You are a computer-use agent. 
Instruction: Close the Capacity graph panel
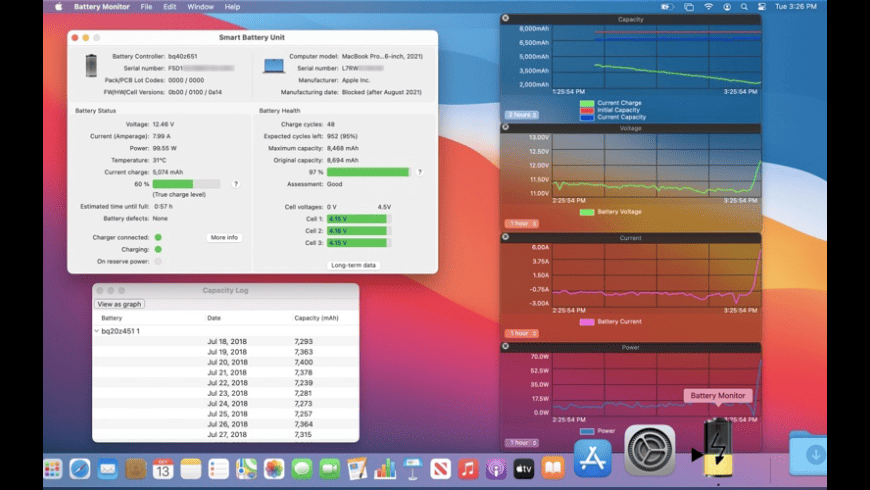click(505, 18)
